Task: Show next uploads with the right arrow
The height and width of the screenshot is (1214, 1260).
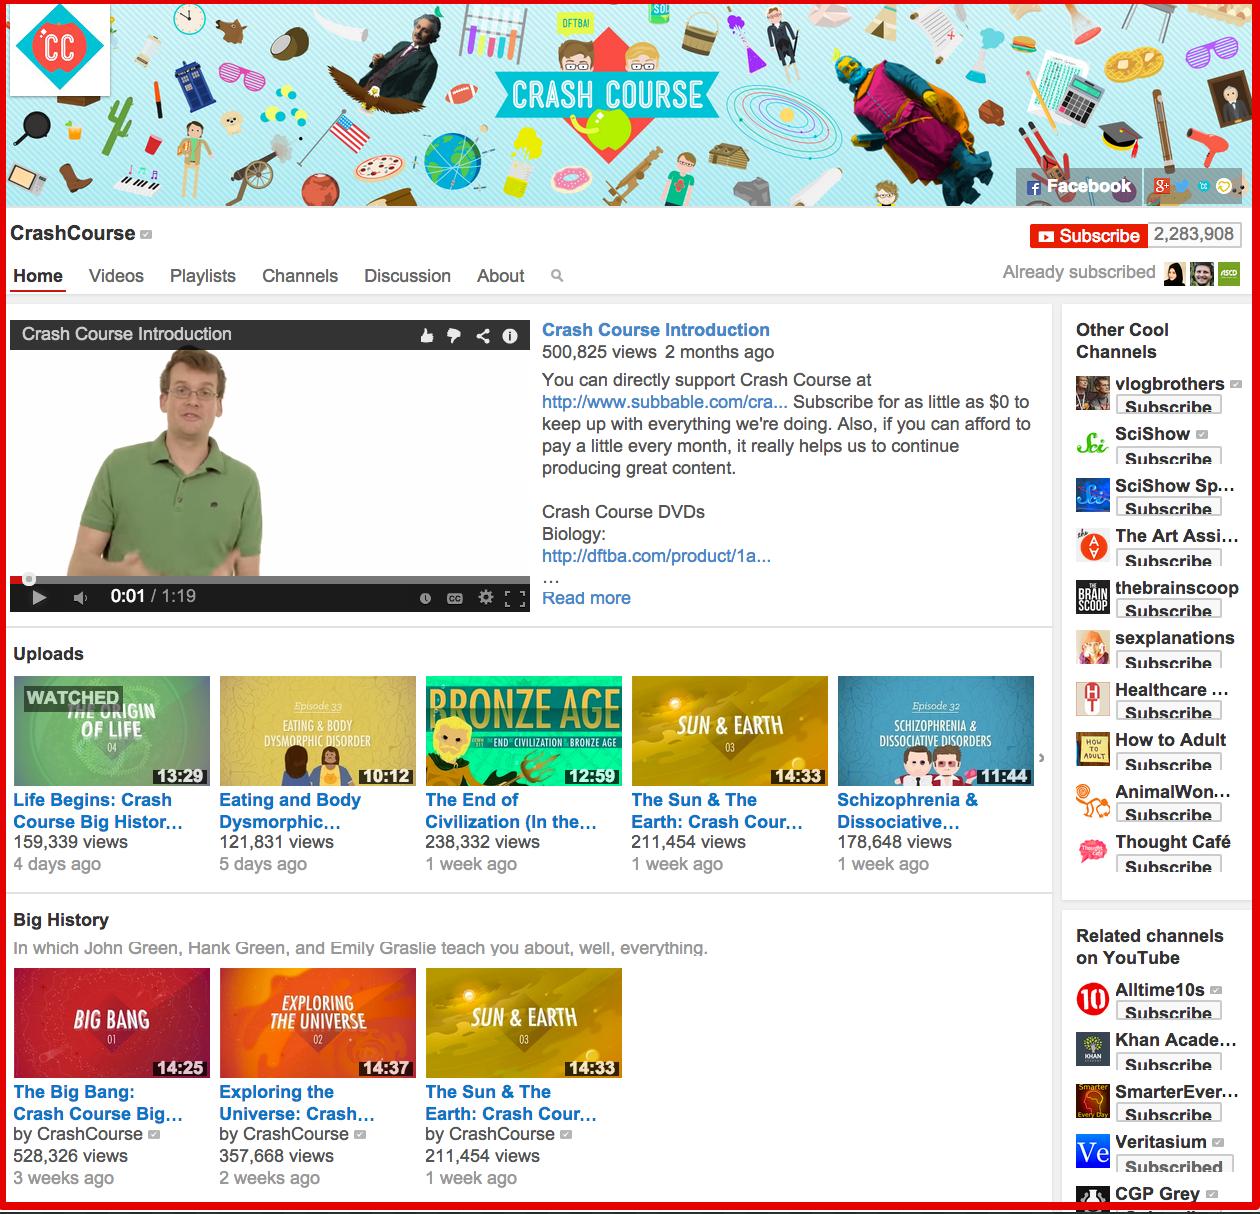Action: (1041, 758)
